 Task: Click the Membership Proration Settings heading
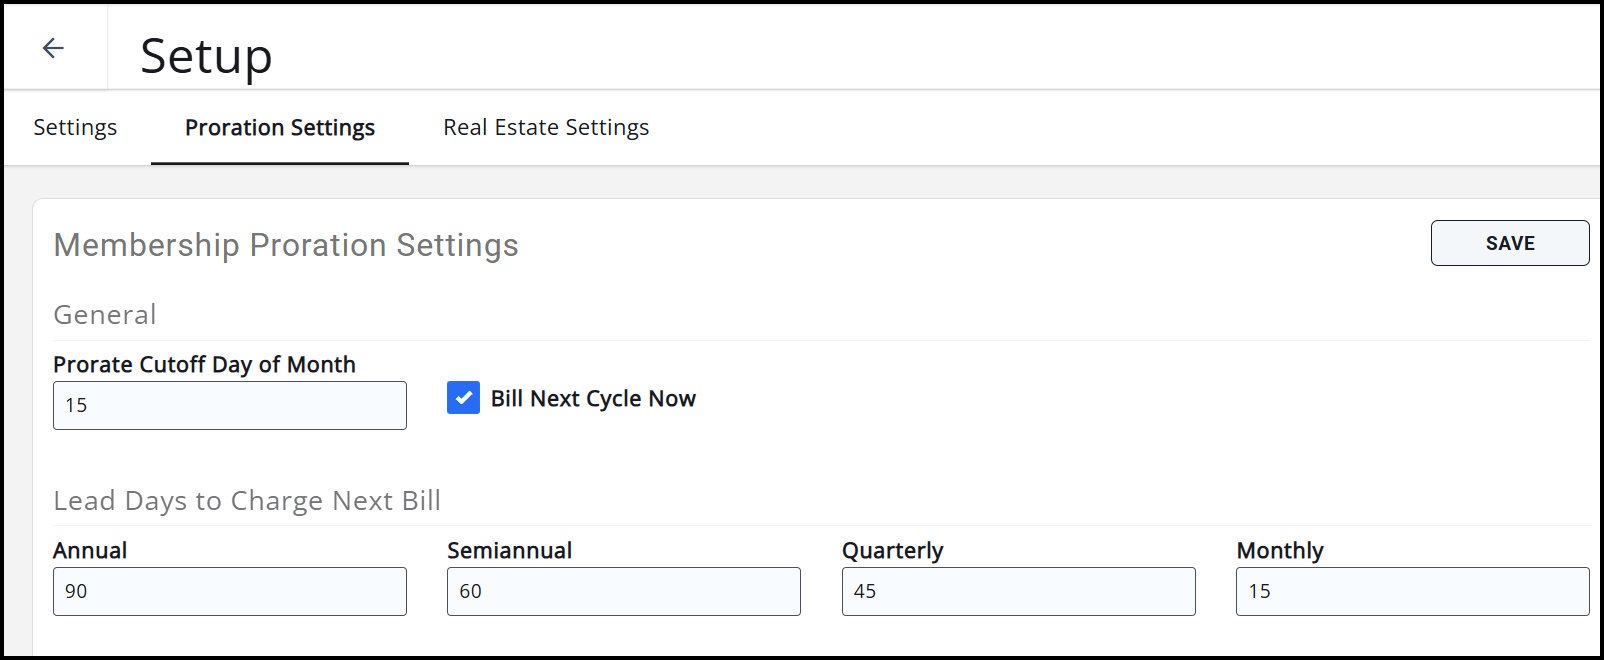[286, 245]
